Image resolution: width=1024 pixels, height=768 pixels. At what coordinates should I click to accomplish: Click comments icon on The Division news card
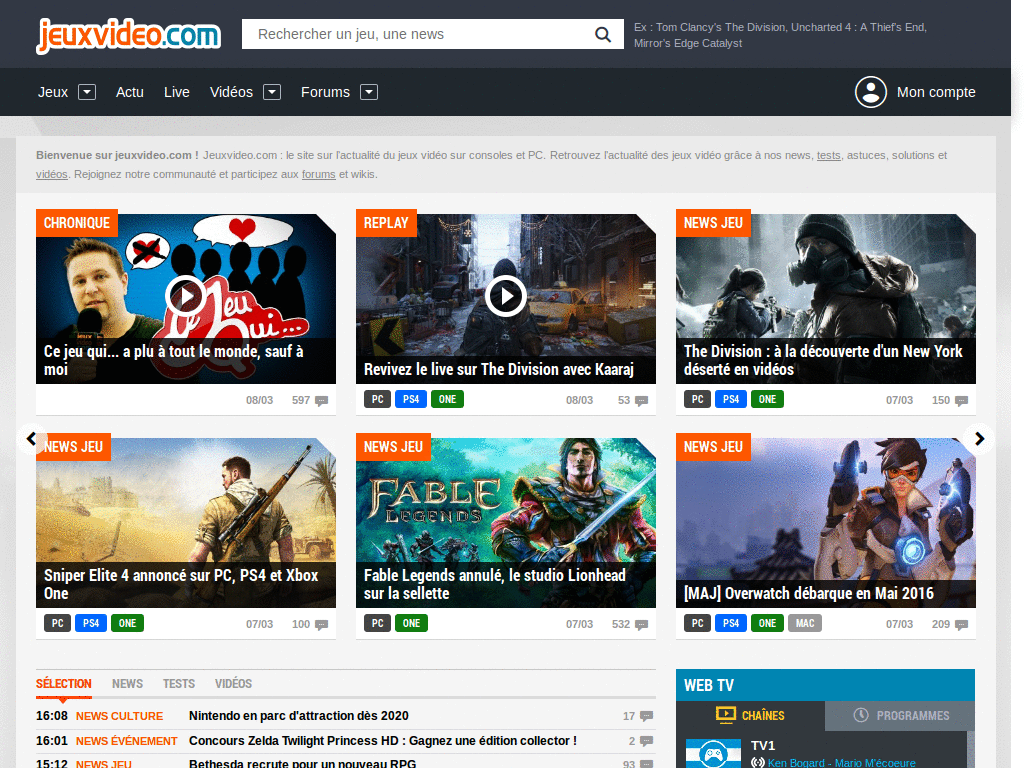(x=961, y=400)
